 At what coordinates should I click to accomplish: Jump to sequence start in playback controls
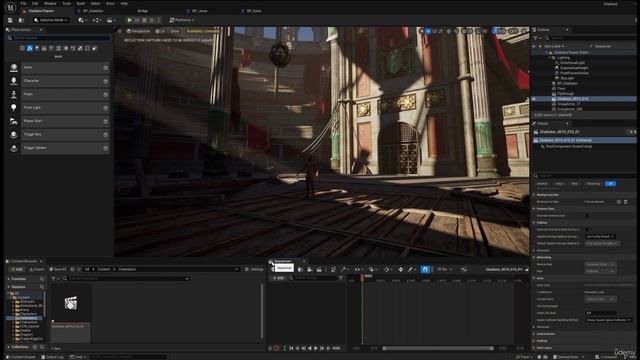(291, 348)
